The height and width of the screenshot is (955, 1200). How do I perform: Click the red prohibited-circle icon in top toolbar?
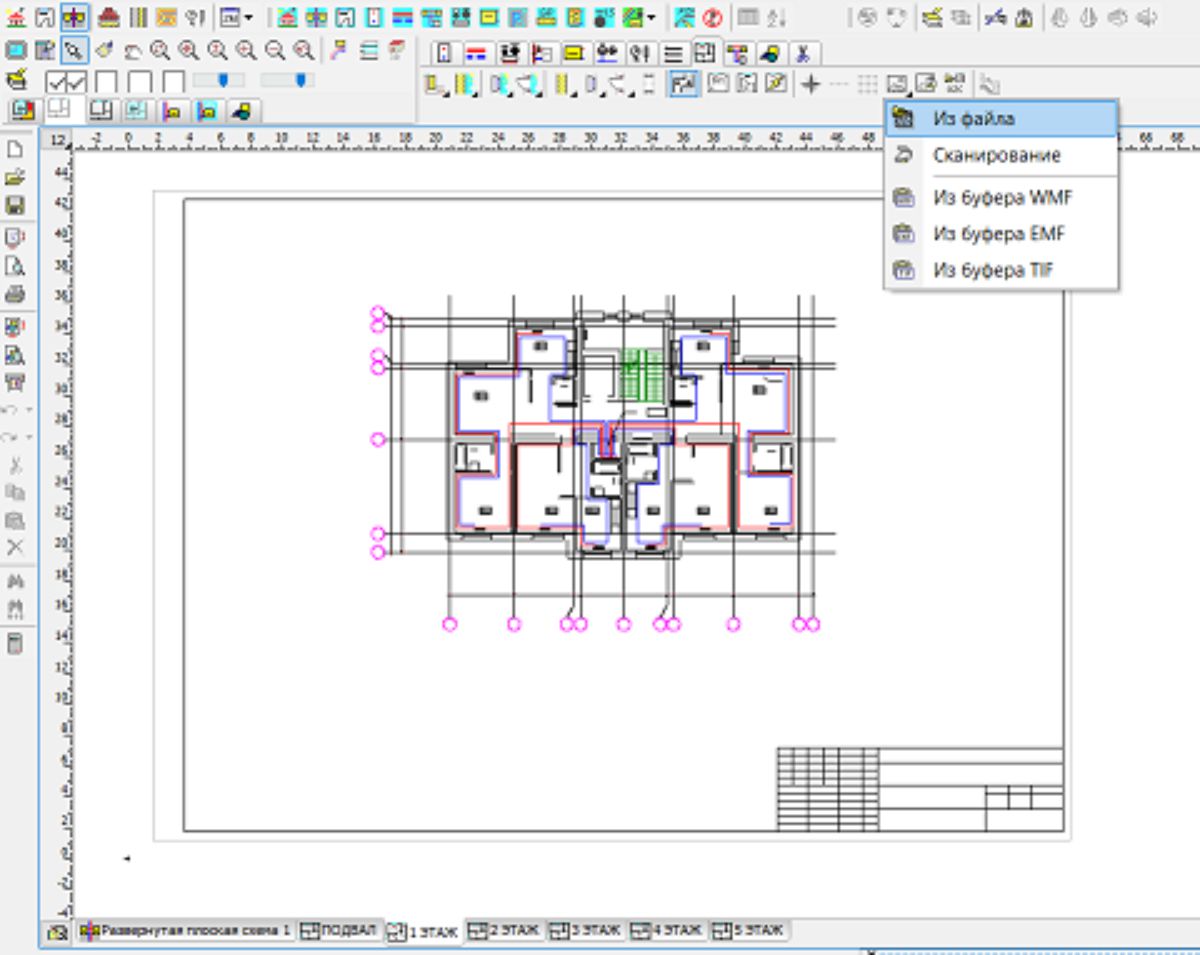(x=713, y=18)
